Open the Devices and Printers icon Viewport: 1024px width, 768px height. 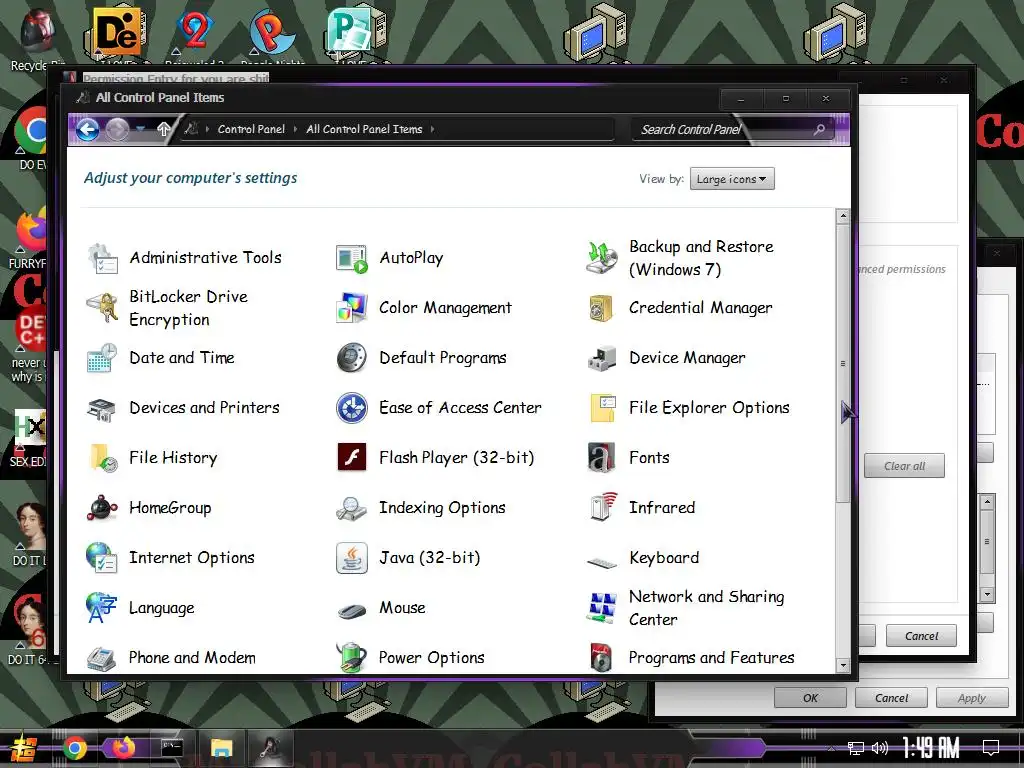tap(103, 408)
